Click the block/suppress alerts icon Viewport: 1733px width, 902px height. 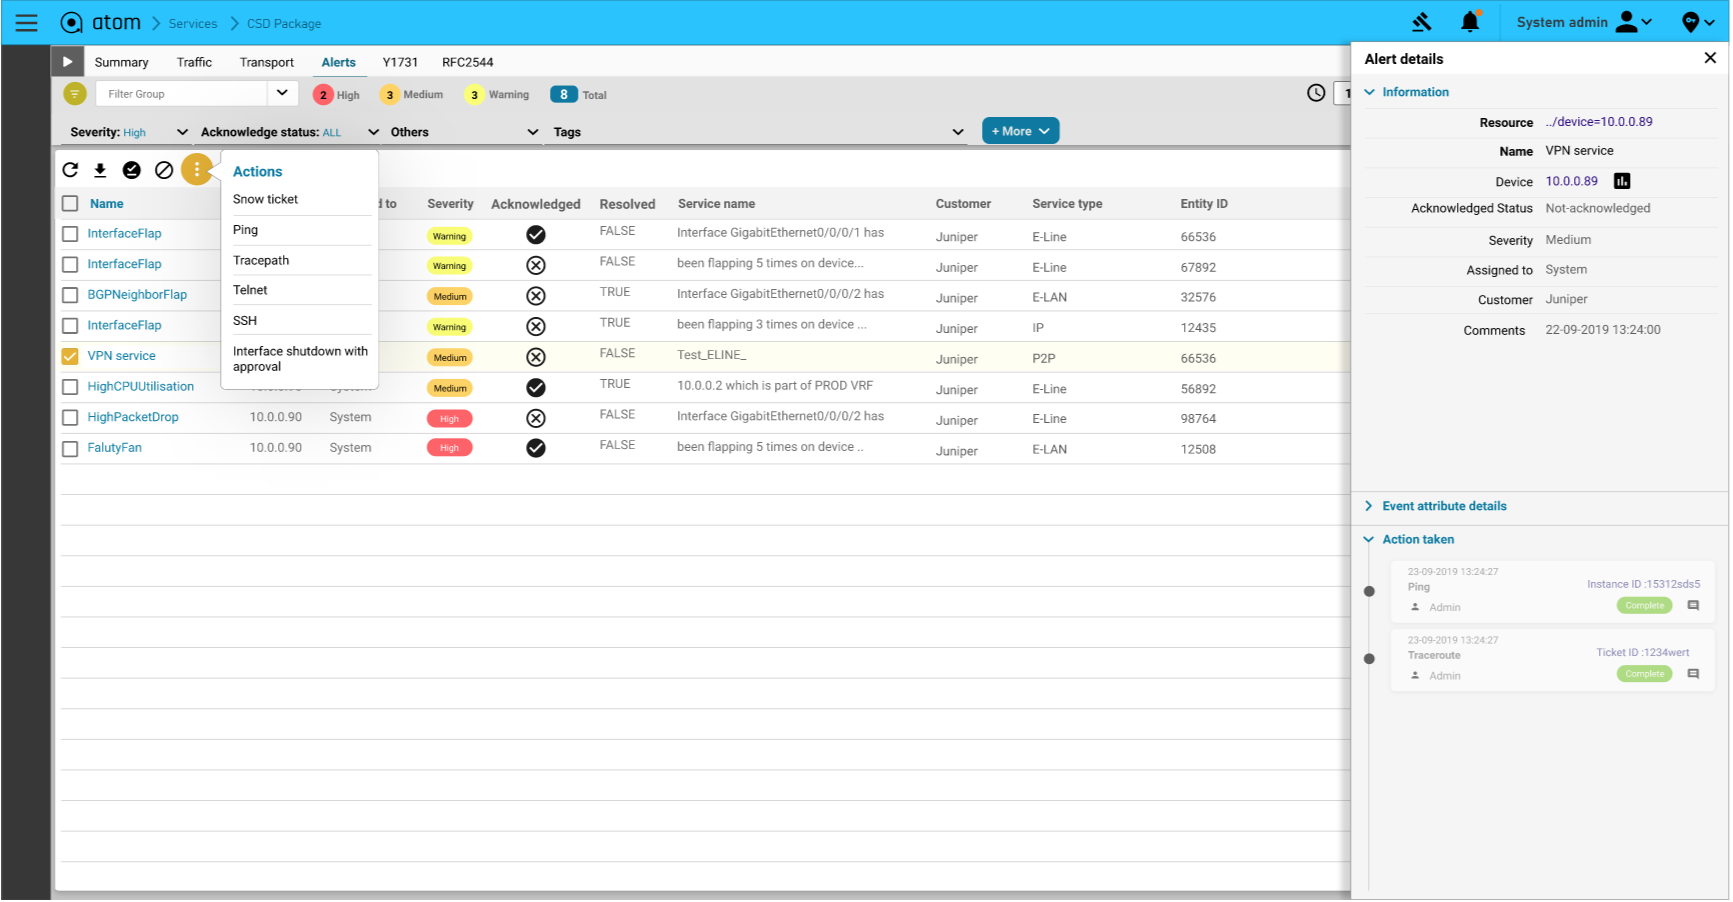[x=164, y=170]
